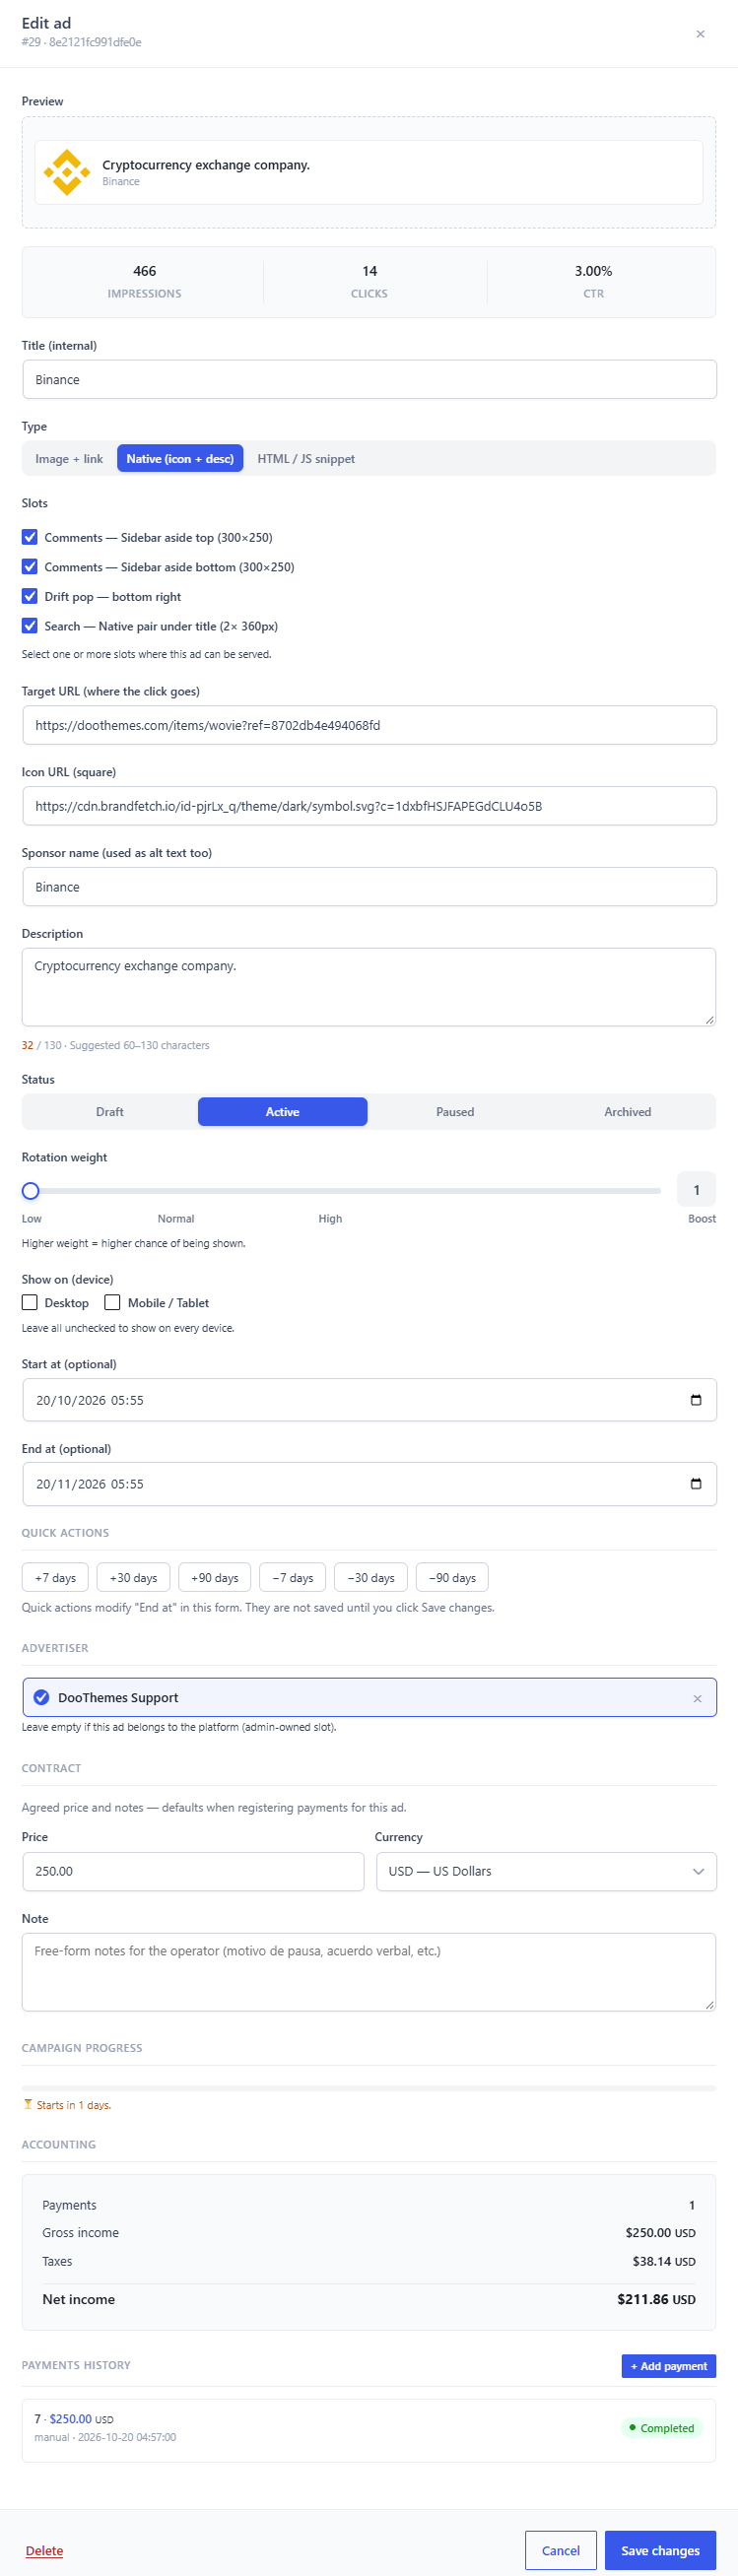Click the + Add payment button
The height and width of the screenshot is (2576, 738).
point(668,2365)
